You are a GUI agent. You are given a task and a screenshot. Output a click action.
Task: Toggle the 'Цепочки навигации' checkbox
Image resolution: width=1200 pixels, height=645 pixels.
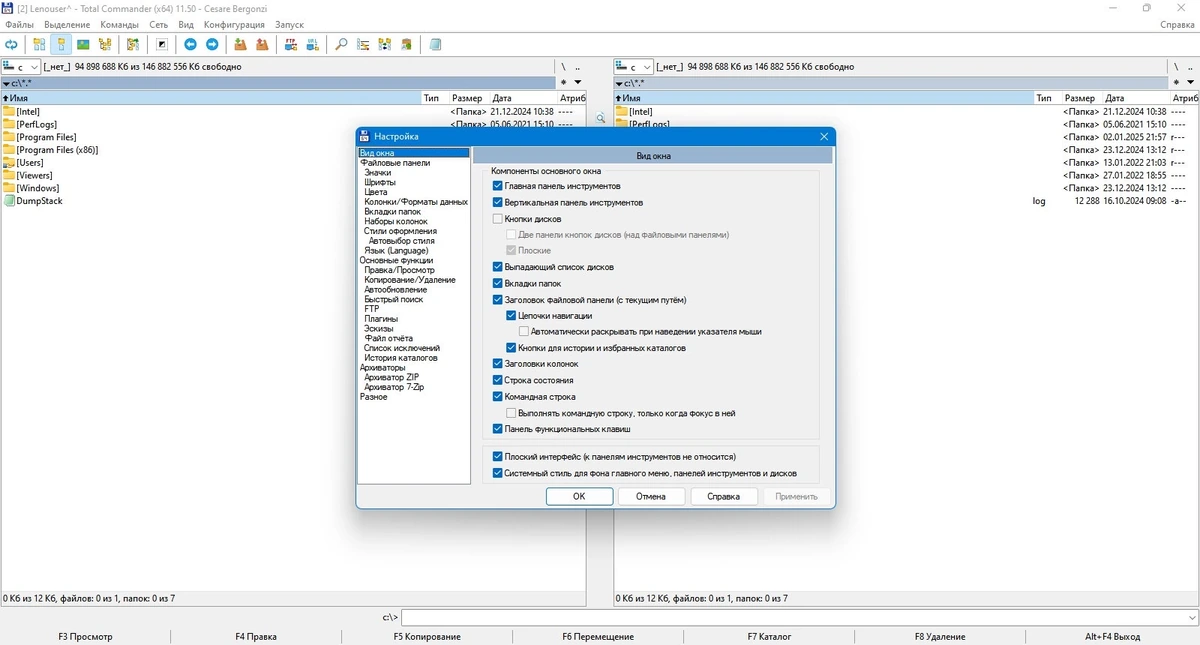click(x=512, y=315)
